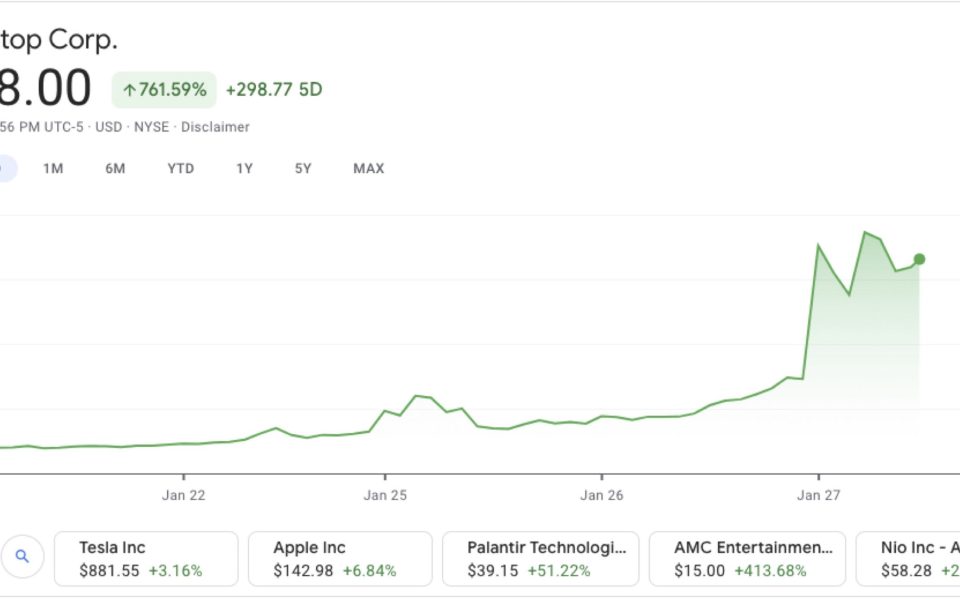
Task: Show the YTD chart range
Action: 180,168
